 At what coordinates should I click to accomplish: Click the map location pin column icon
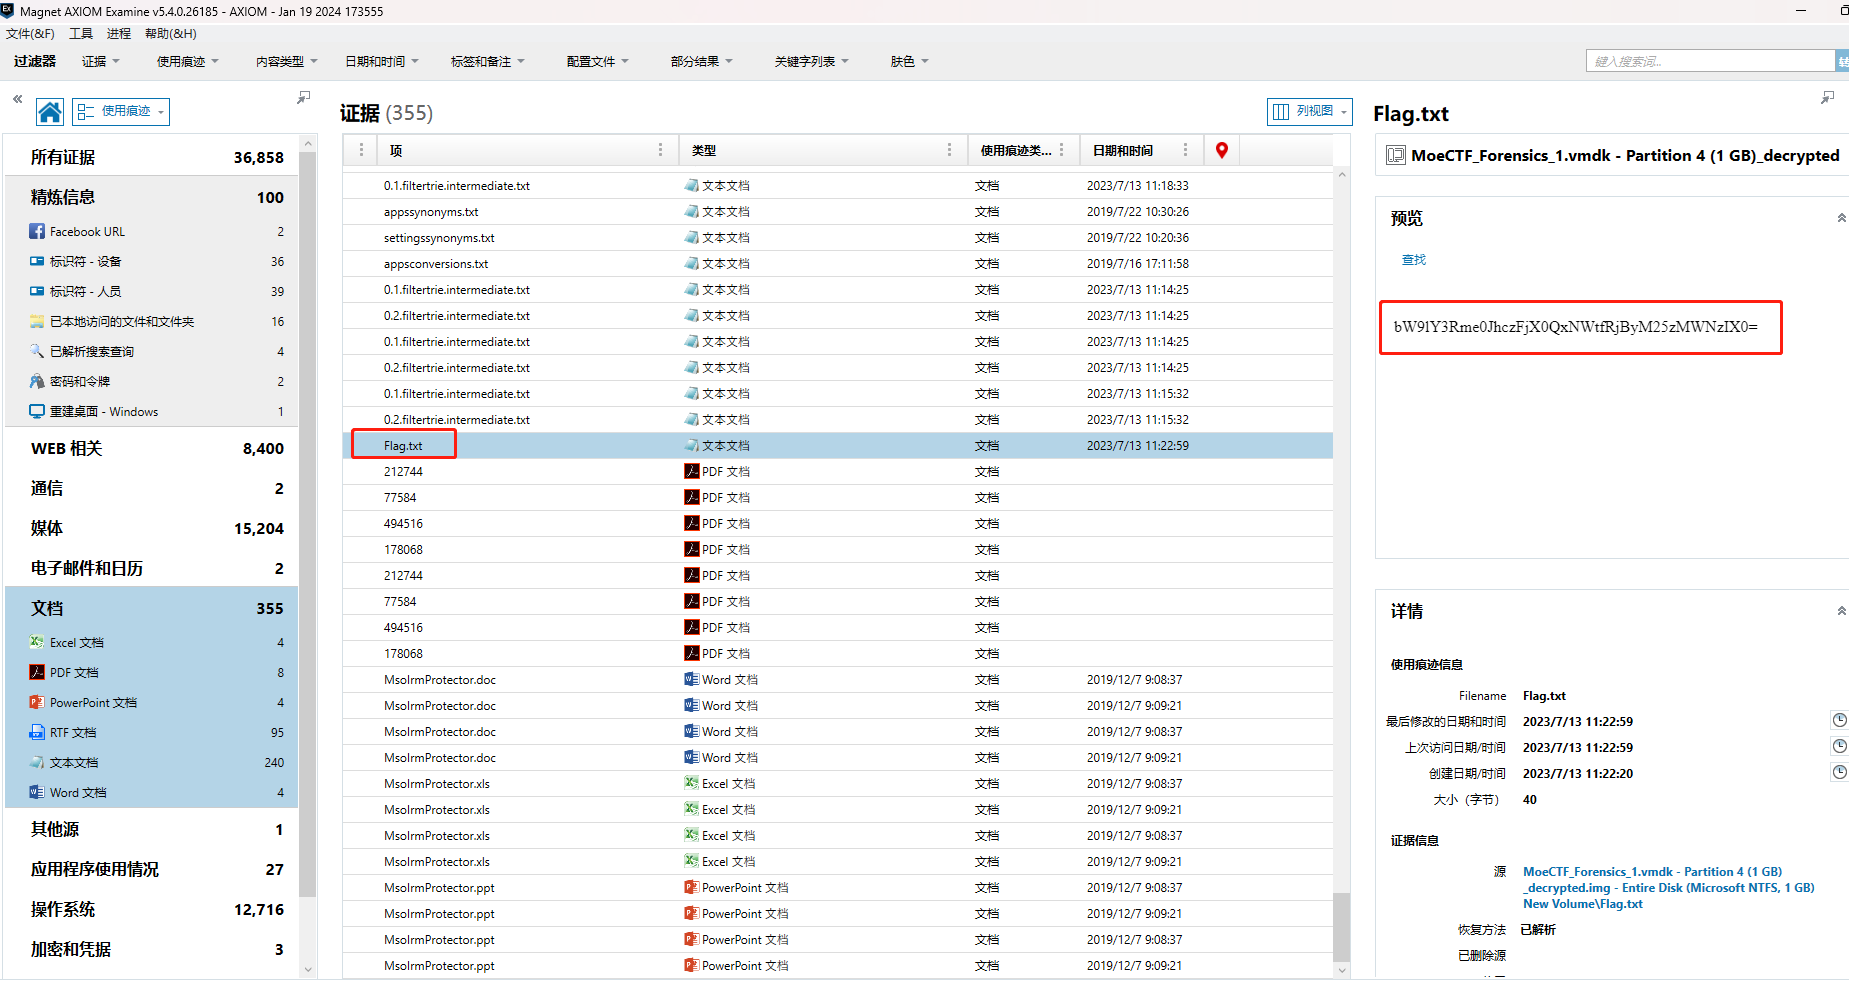pyautogui.click(x=1222, y=150)
